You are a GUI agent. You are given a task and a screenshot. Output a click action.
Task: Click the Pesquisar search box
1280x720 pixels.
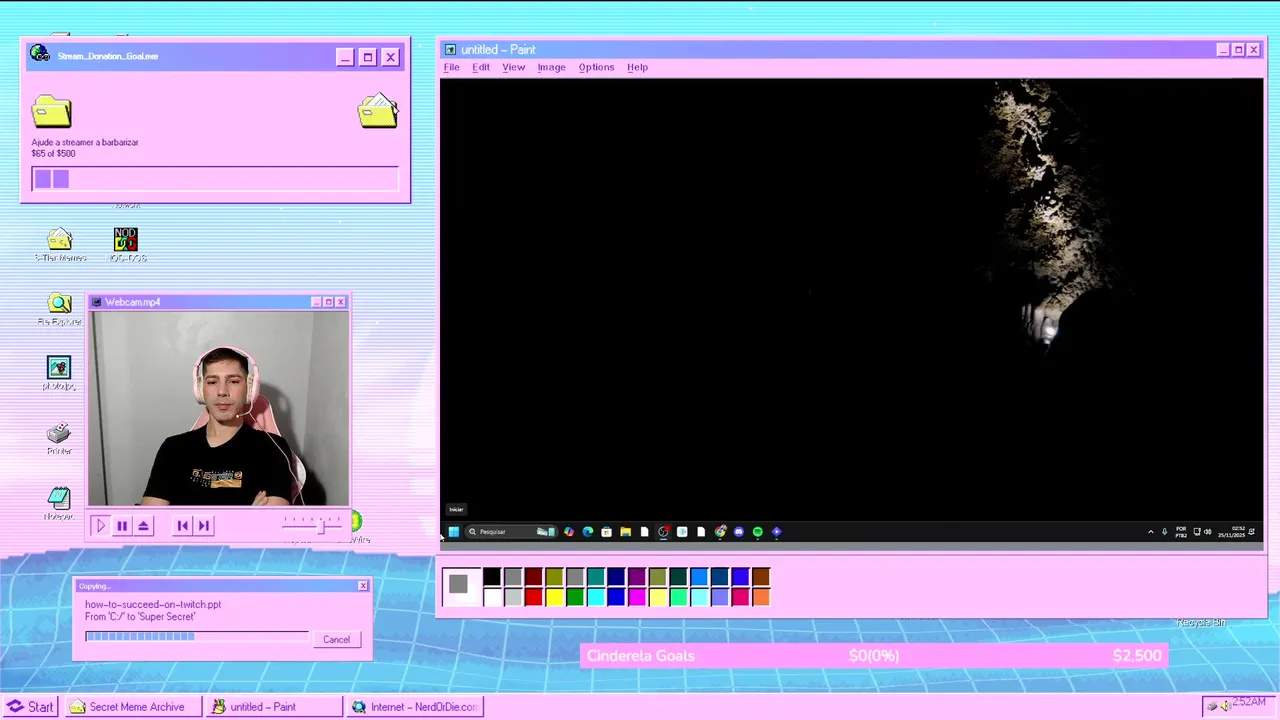[x=511, y=532]
